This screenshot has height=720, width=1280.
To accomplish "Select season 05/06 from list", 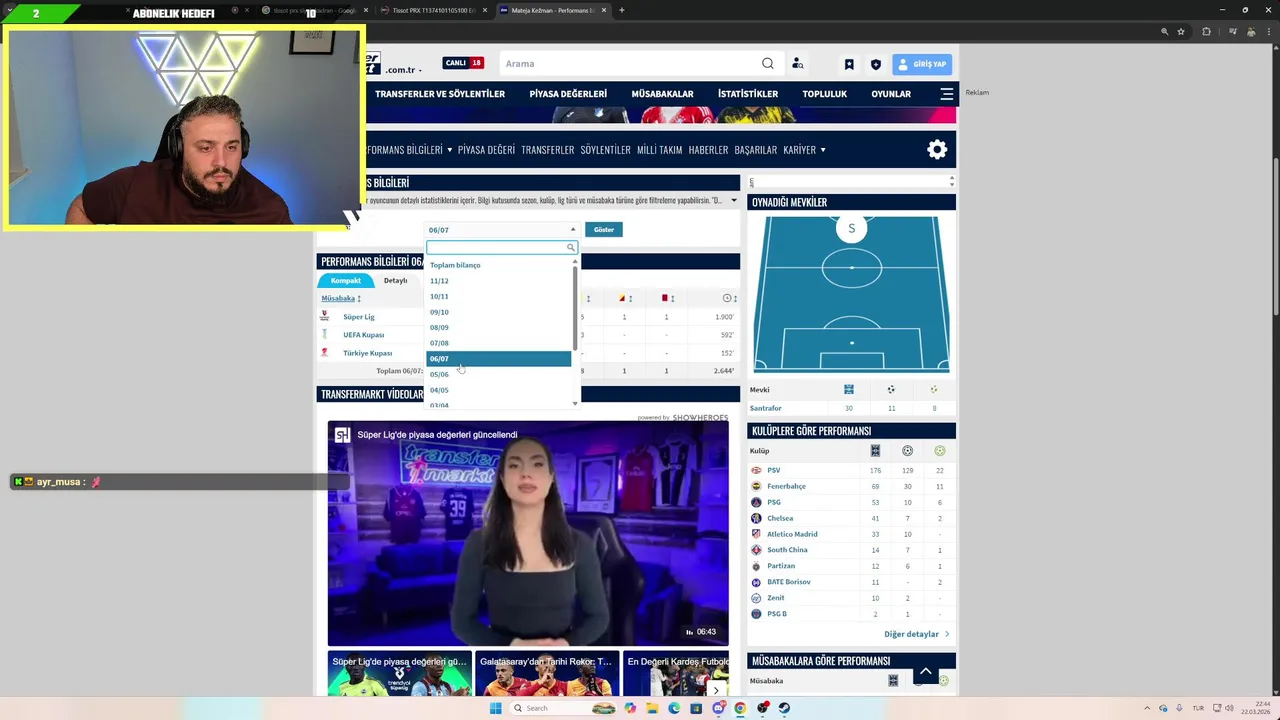I will 439,374.
